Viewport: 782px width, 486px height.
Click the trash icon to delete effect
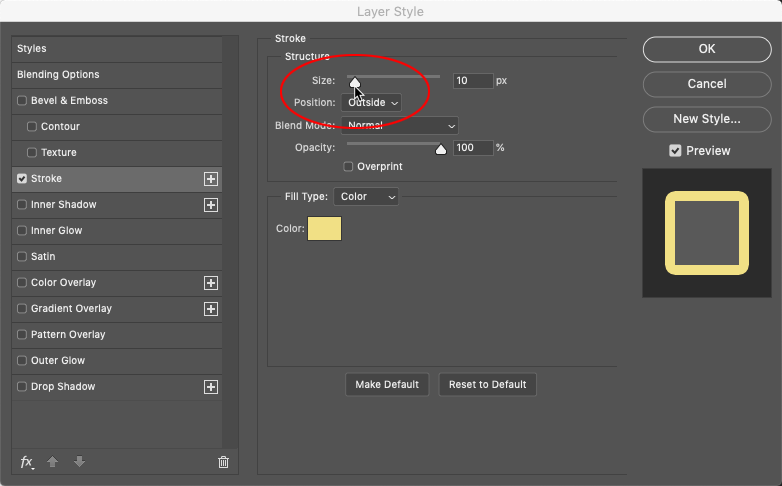223,462
